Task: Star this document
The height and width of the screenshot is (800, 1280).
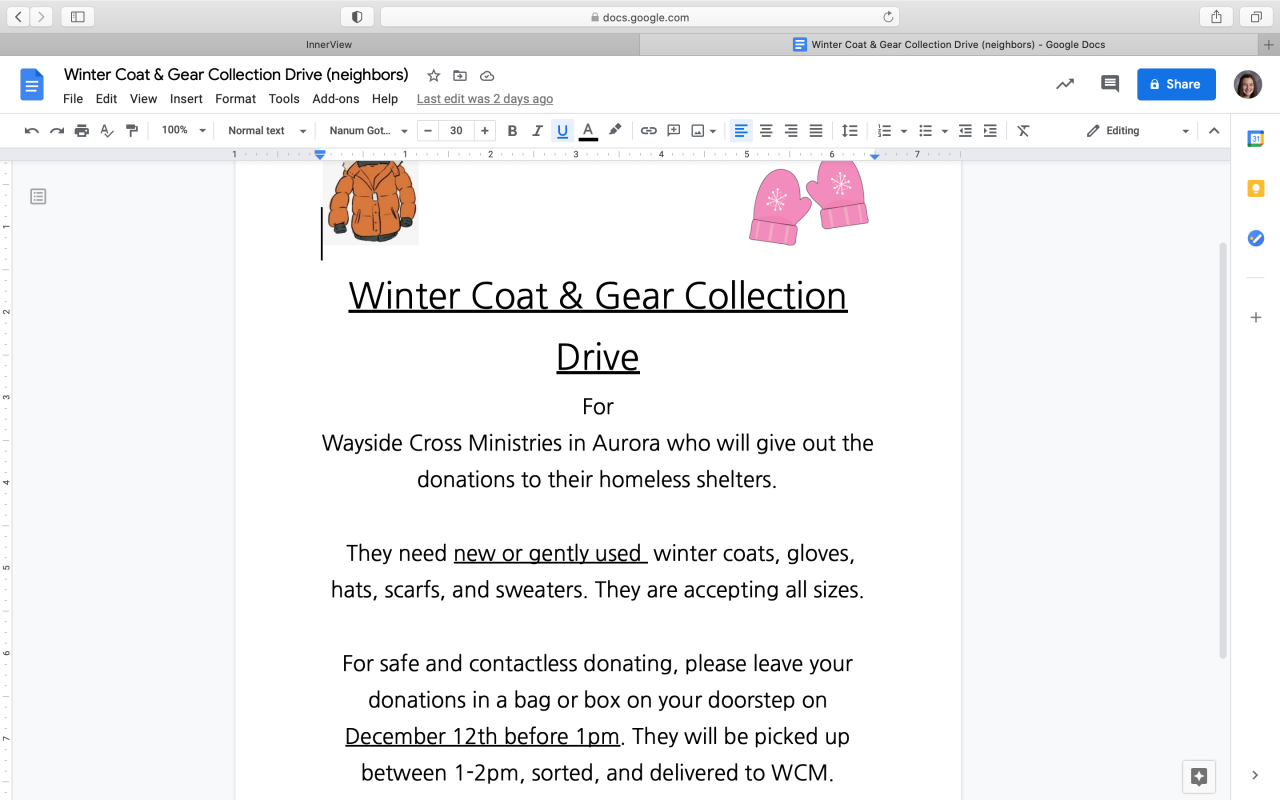Action: pos(434,76)
